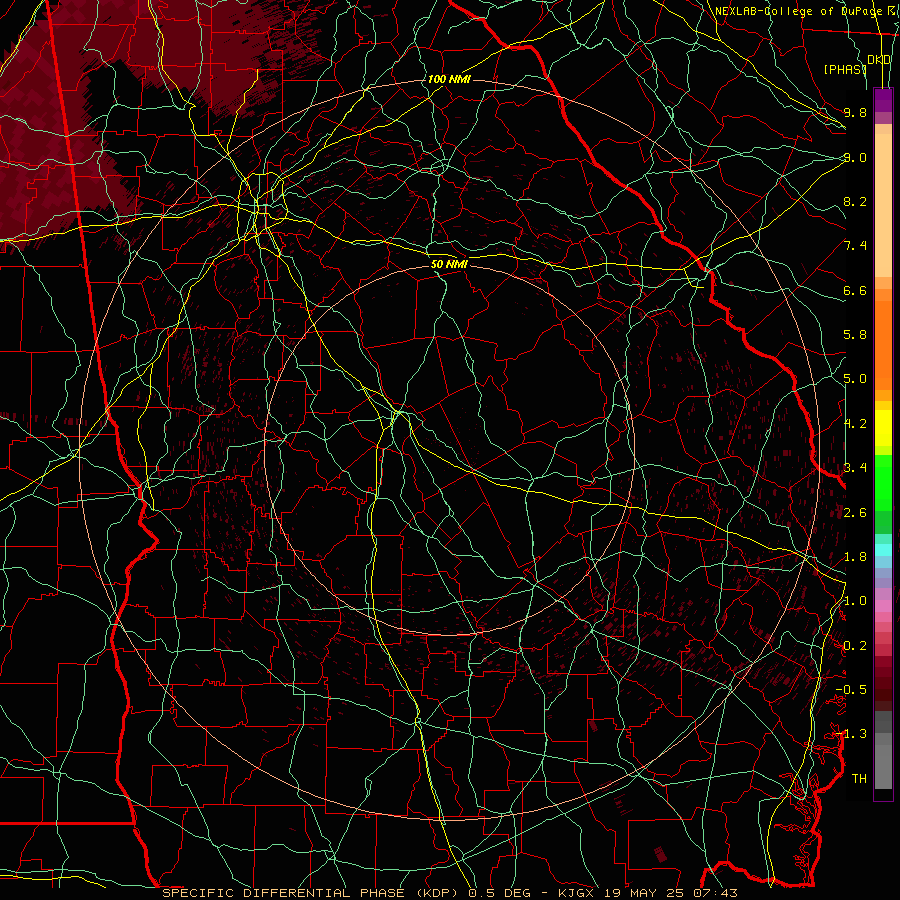This screenshot has width=900, height=900.
Task: Click the 4.2 scale label
Action: [x=855, y=424]
